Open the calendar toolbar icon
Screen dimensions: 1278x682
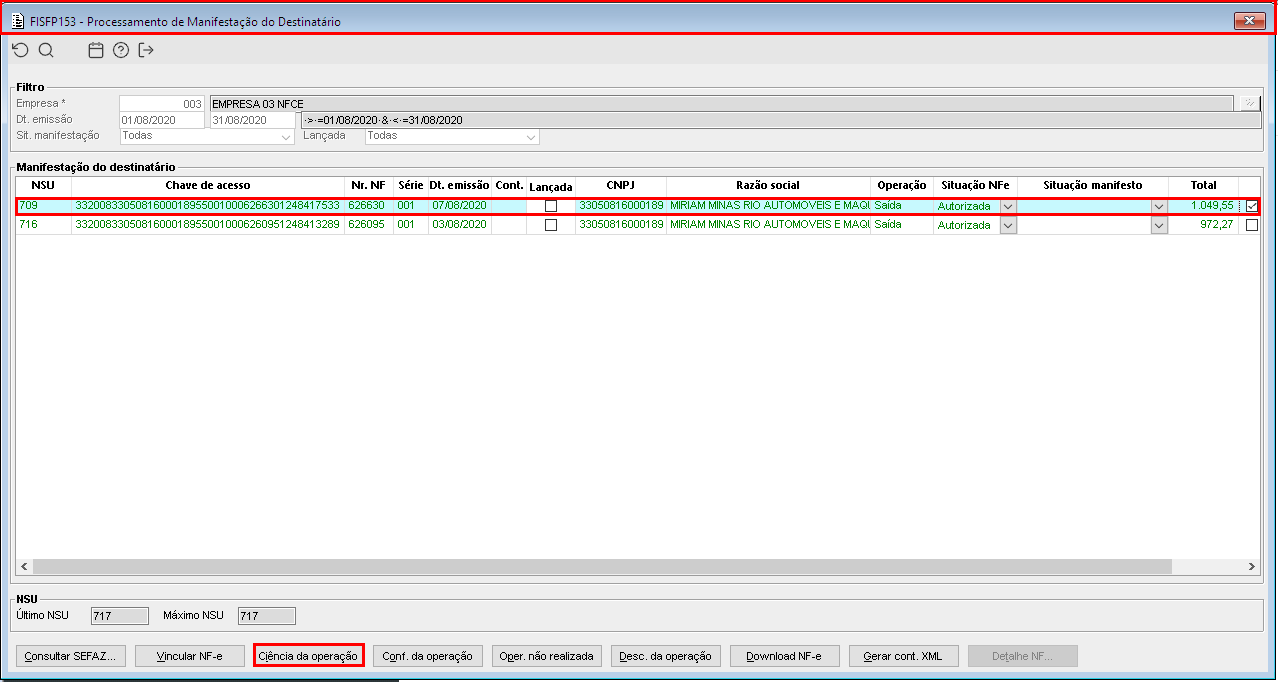96,50
